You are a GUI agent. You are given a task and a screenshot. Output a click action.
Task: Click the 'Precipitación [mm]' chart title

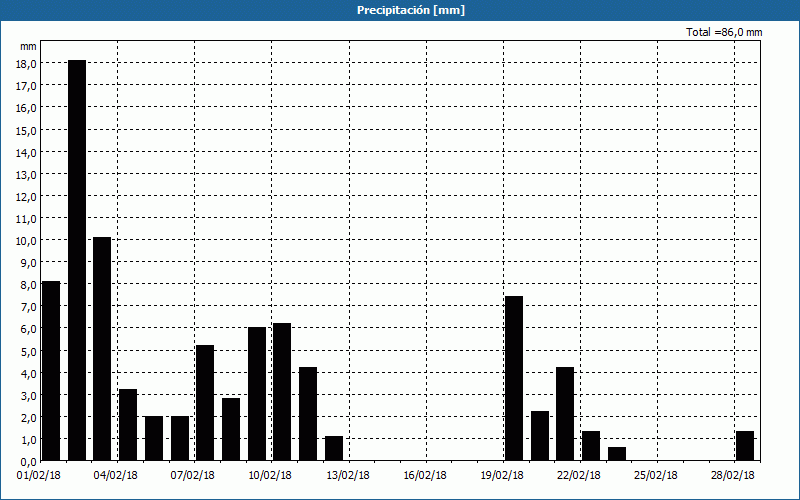[411, 10]
